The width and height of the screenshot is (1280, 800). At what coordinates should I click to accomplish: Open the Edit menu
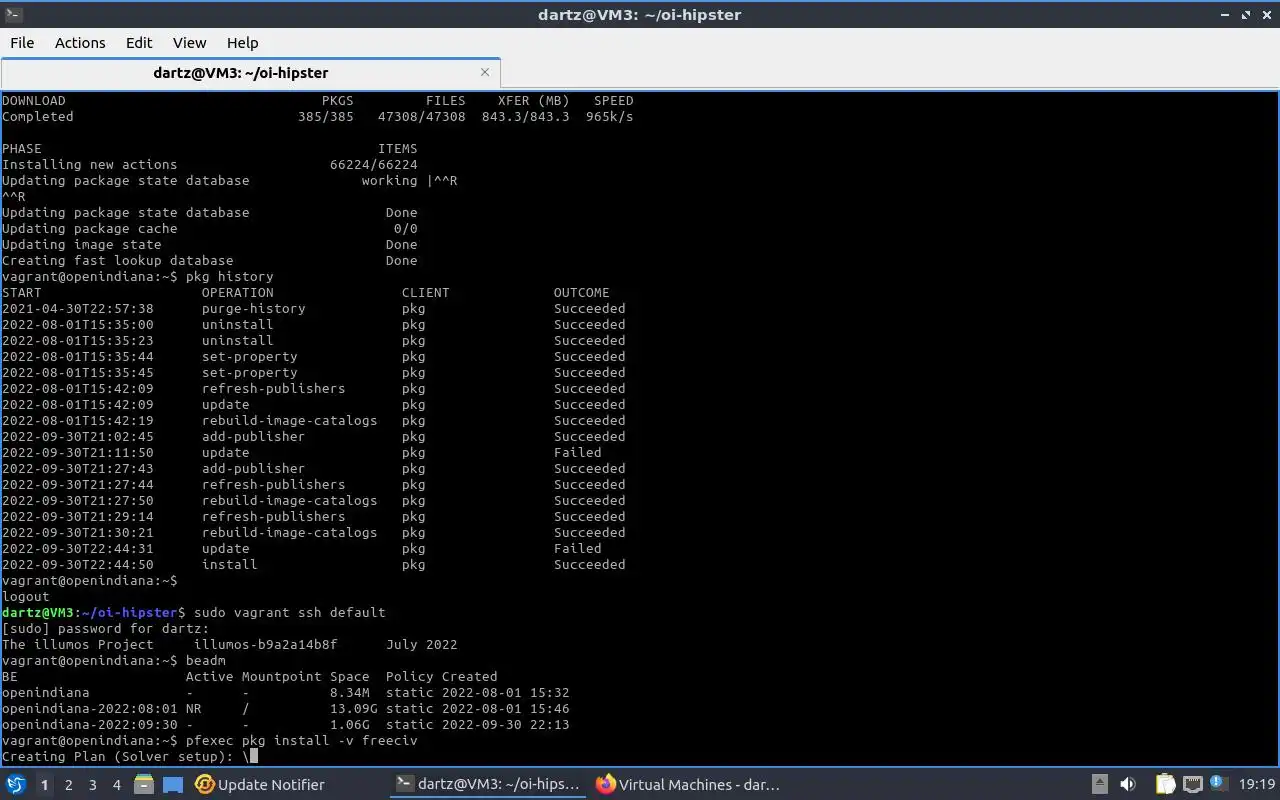tap(139, 43)
